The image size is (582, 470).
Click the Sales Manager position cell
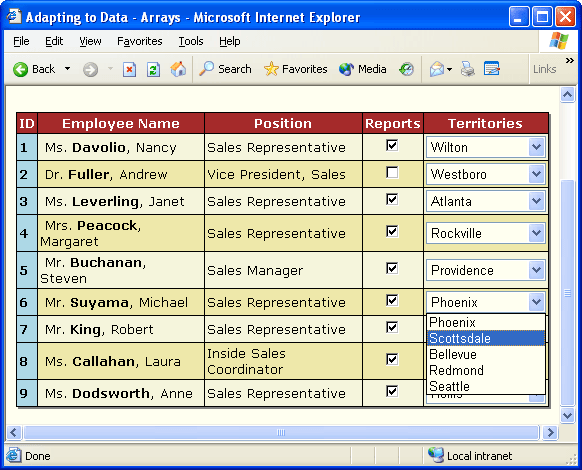283,270
